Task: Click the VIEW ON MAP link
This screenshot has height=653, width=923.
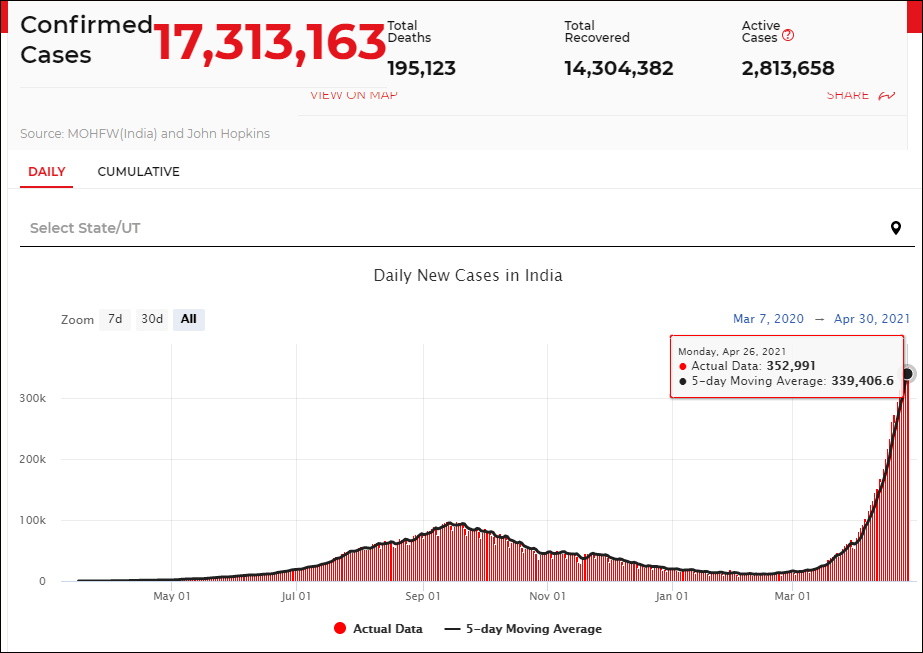Action: [354, 95]
